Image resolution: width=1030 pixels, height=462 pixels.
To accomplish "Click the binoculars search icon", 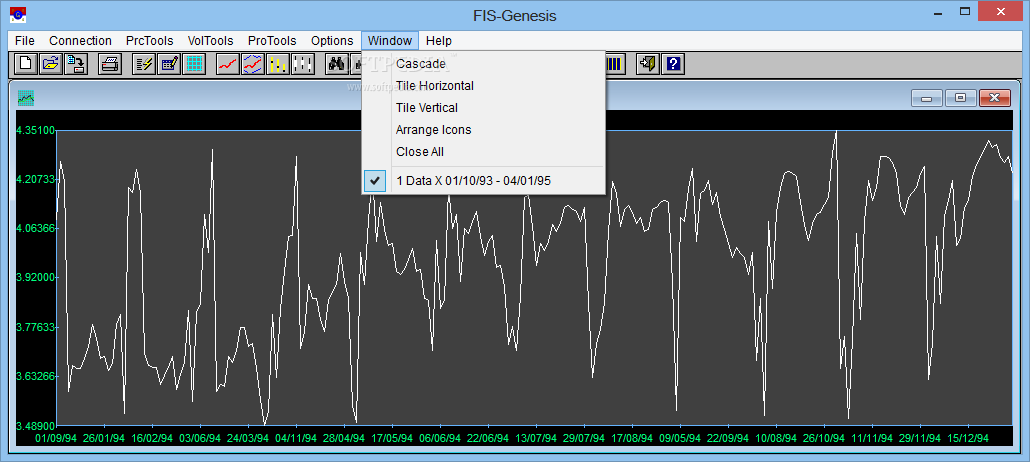I will coord(337,64).
